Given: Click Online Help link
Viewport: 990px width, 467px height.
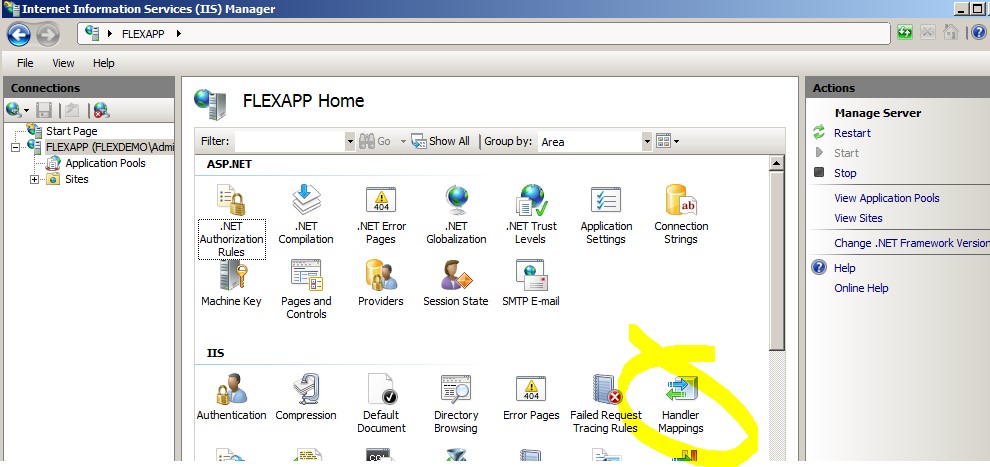Looking at the screenshot, I should [x=861, y=288].
